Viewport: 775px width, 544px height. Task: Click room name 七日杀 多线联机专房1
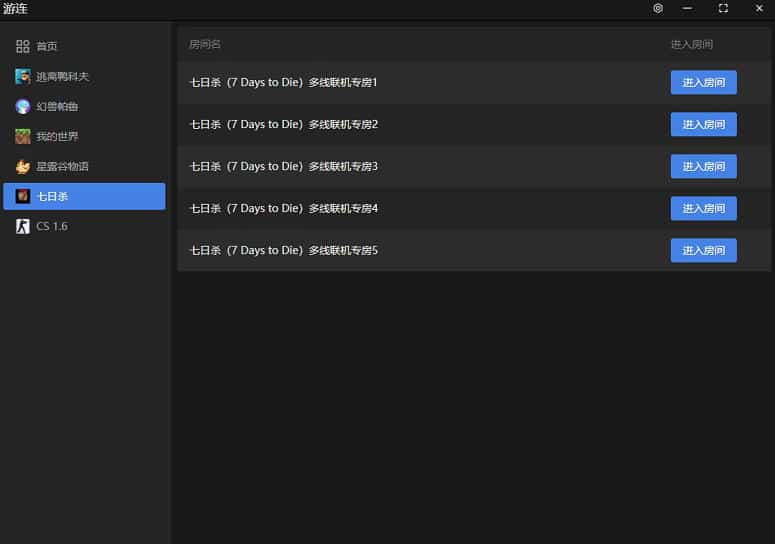(283, 83)
